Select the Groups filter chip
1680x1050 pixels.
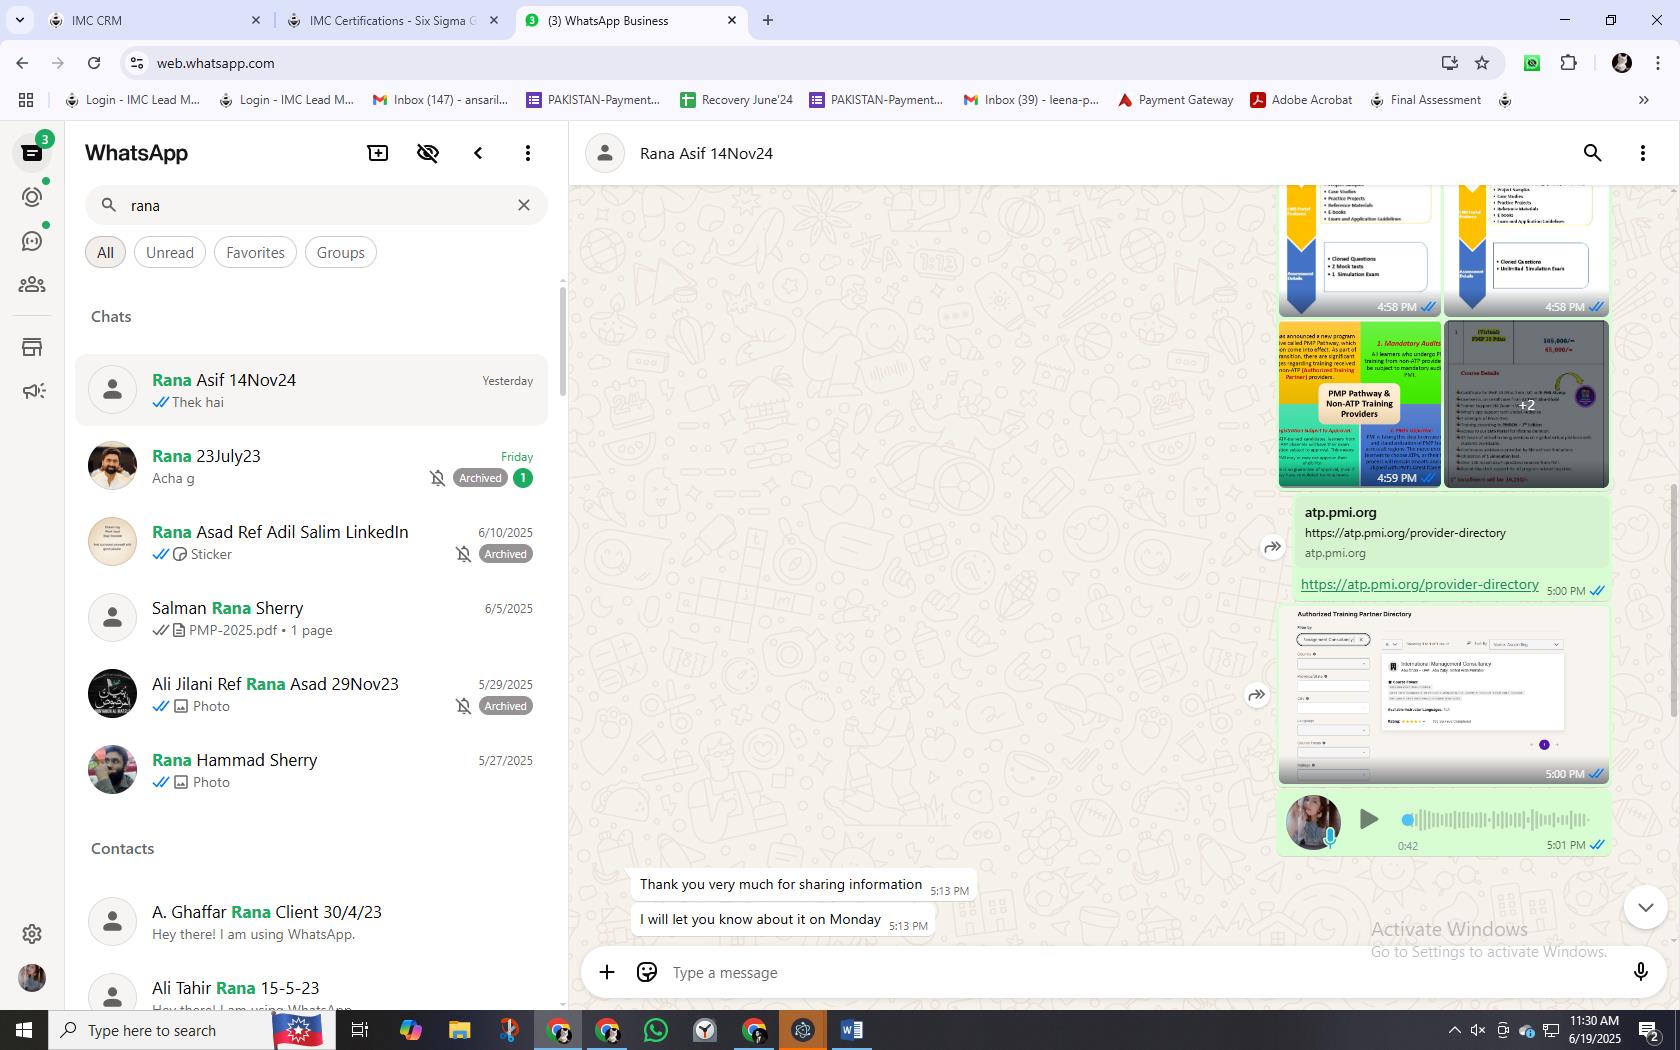point(341,253)
